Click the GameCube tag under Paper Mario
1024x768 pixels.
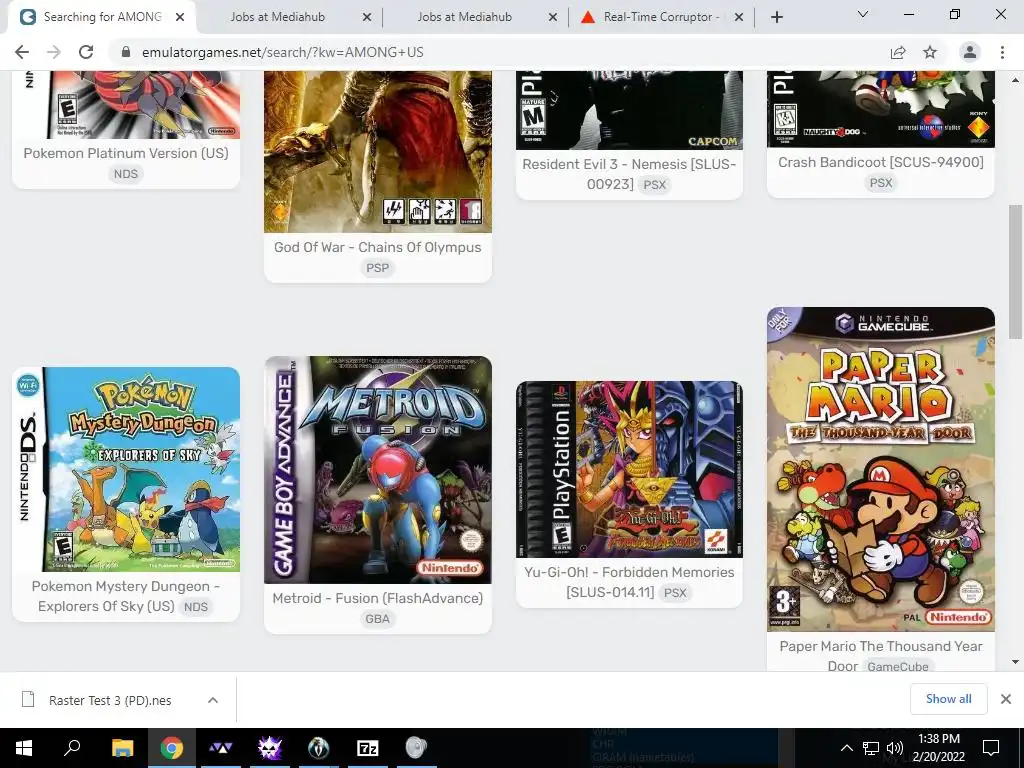tap(897, 666)
